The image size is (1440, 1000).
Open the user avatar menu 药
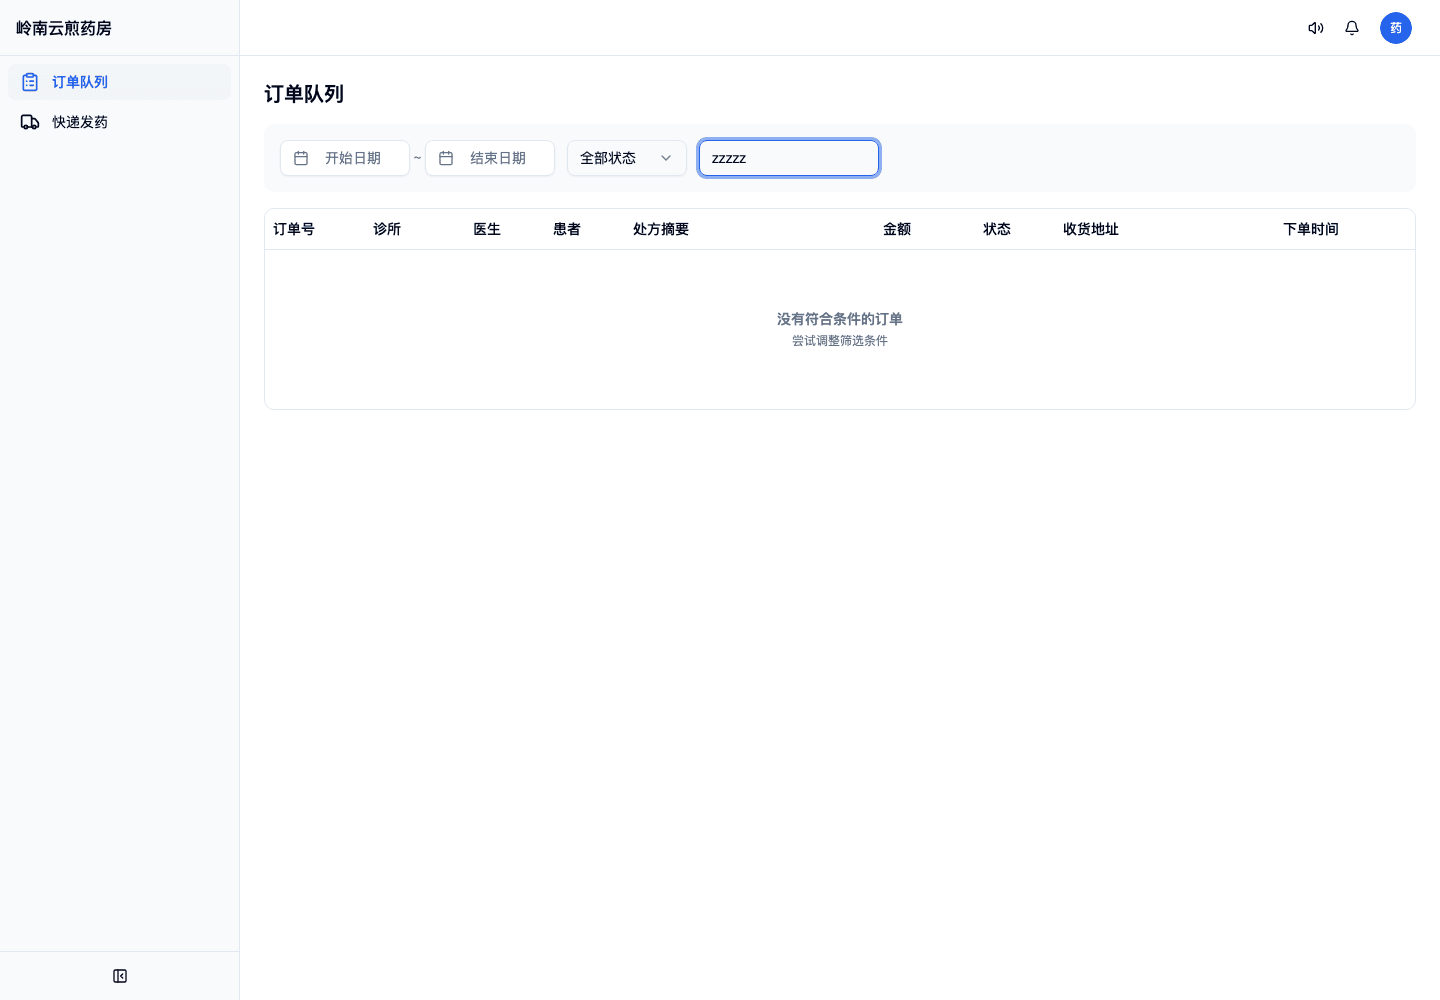(1396, 28)
